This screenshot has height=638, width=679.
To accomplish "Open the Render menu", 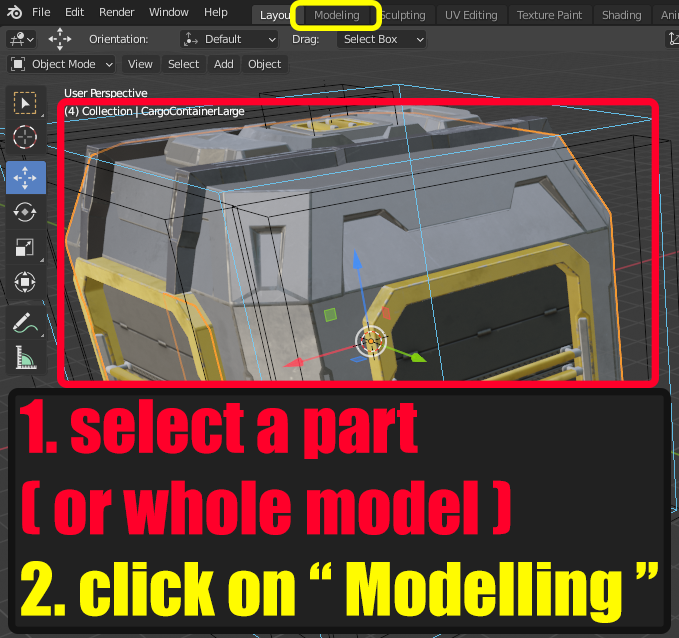I will click(x=116, y=12).
